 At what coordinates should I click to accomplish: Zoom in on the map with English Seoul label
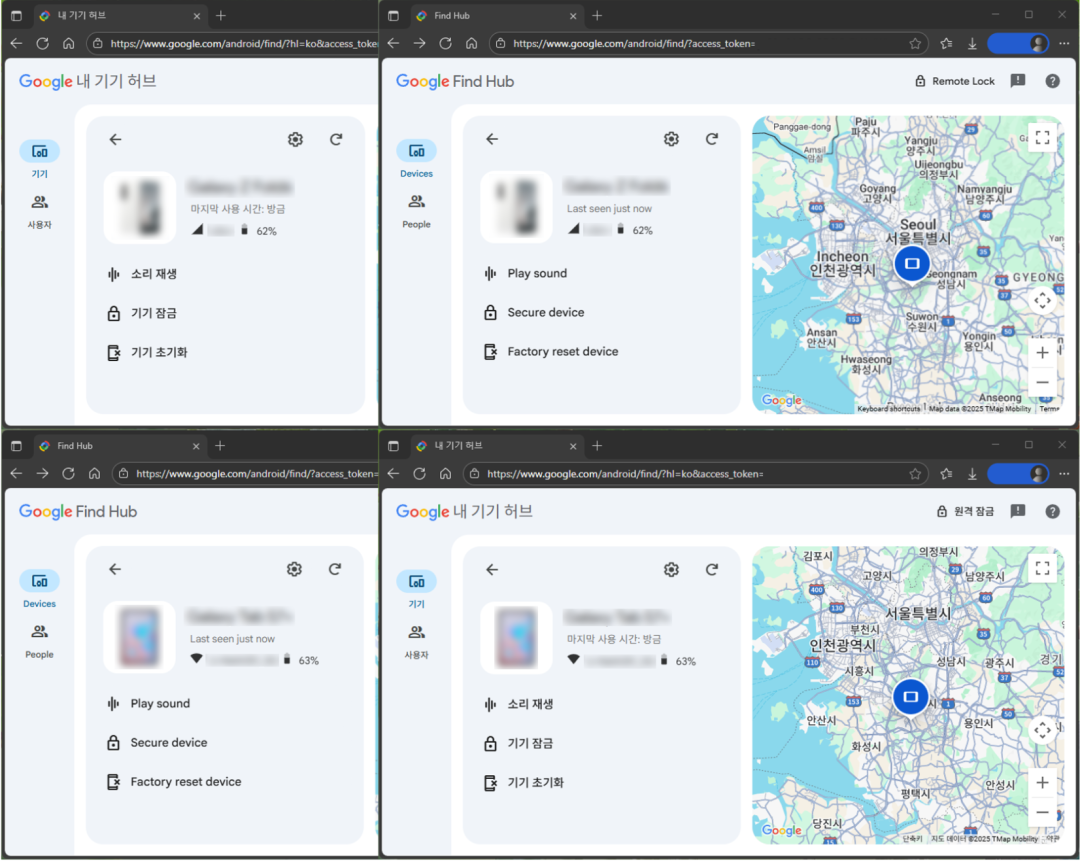point(1042,352)
